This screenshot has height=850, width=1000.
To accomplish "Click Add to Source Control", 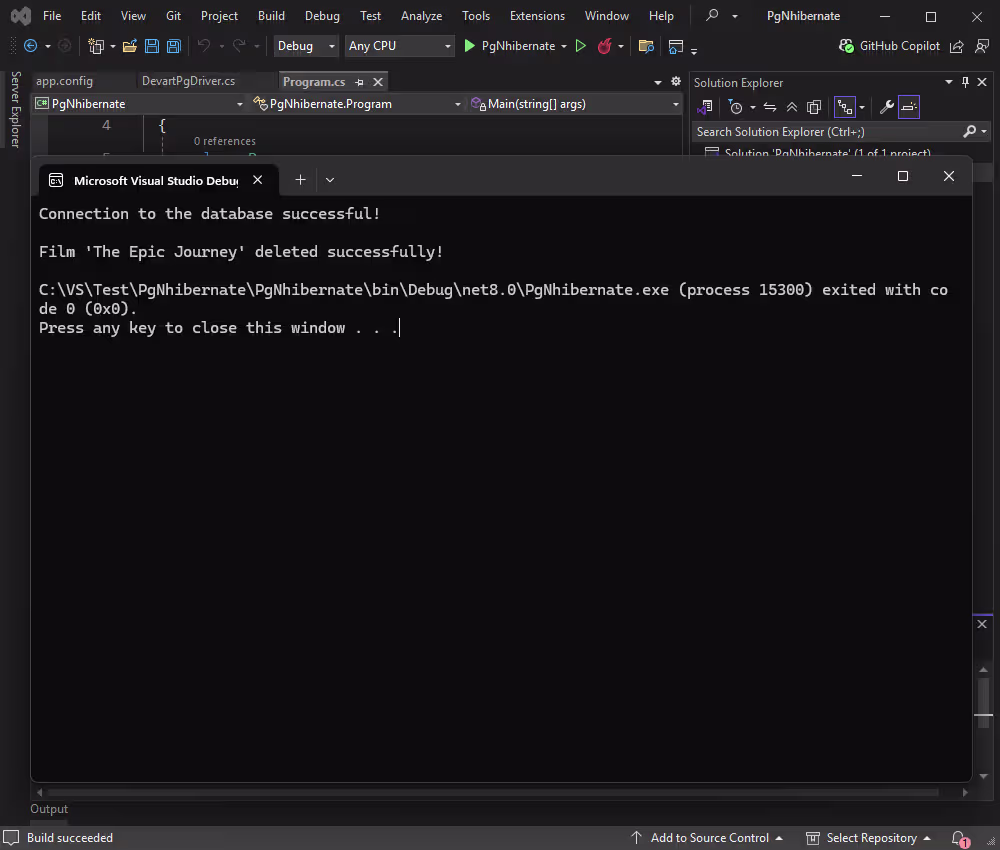I will coord(708,838).
